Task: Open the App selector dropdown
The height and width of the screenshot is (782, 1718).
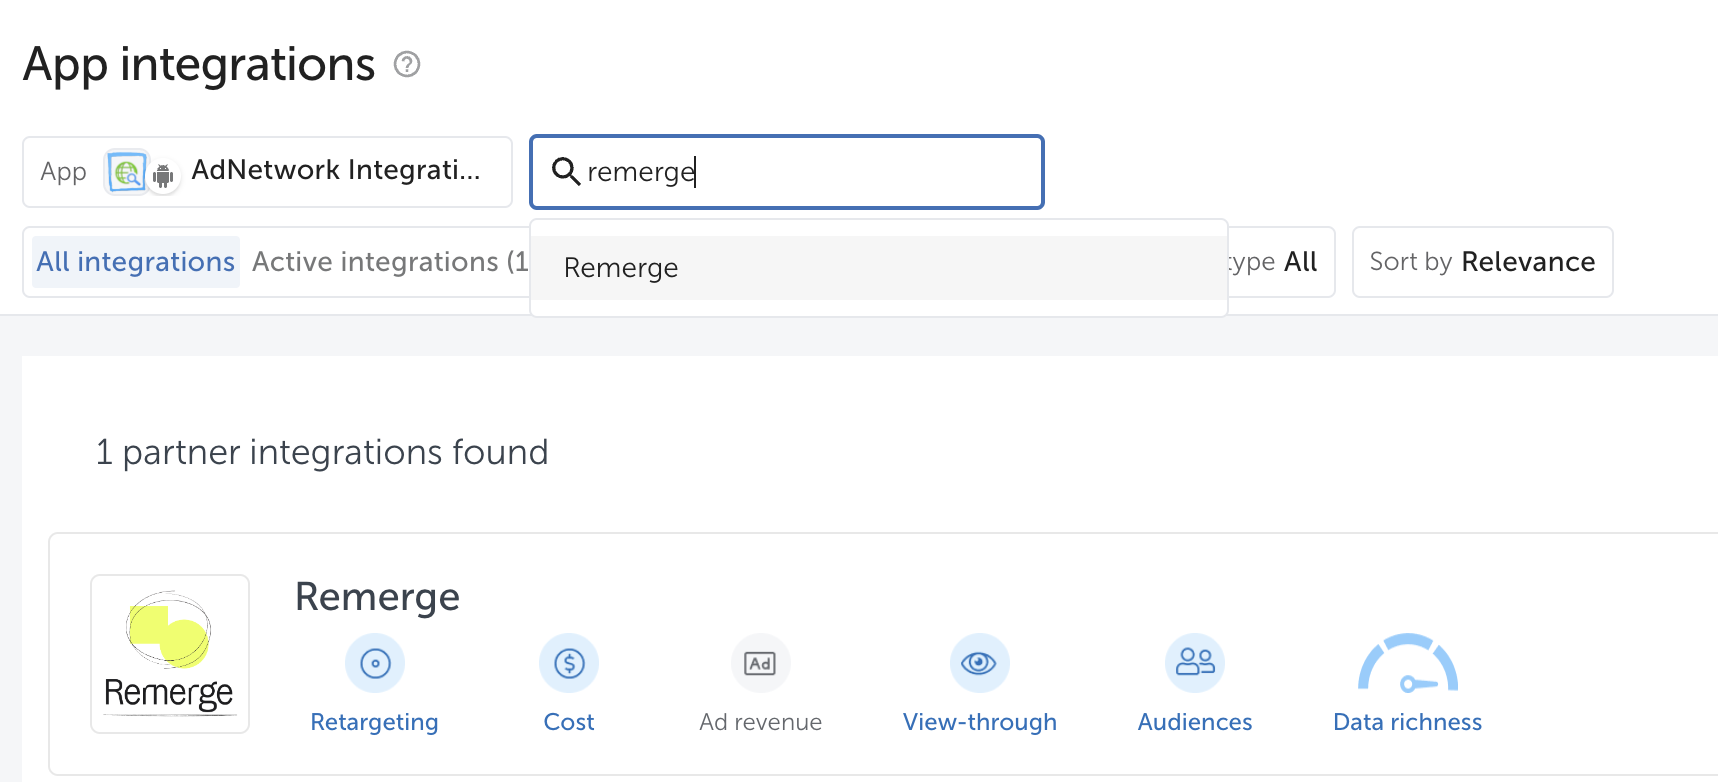Action: click(267, 172)
